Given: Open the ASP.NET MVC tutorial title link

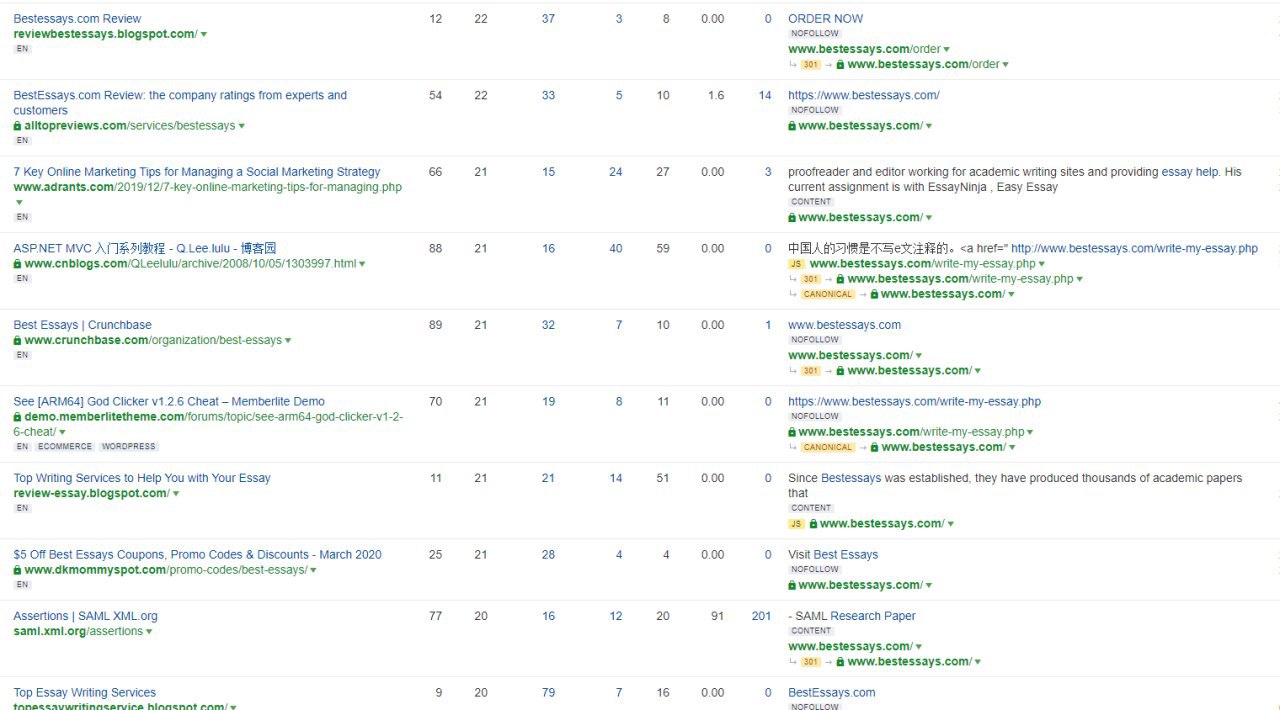Looking at the screenshot, I should coord(145,248).
